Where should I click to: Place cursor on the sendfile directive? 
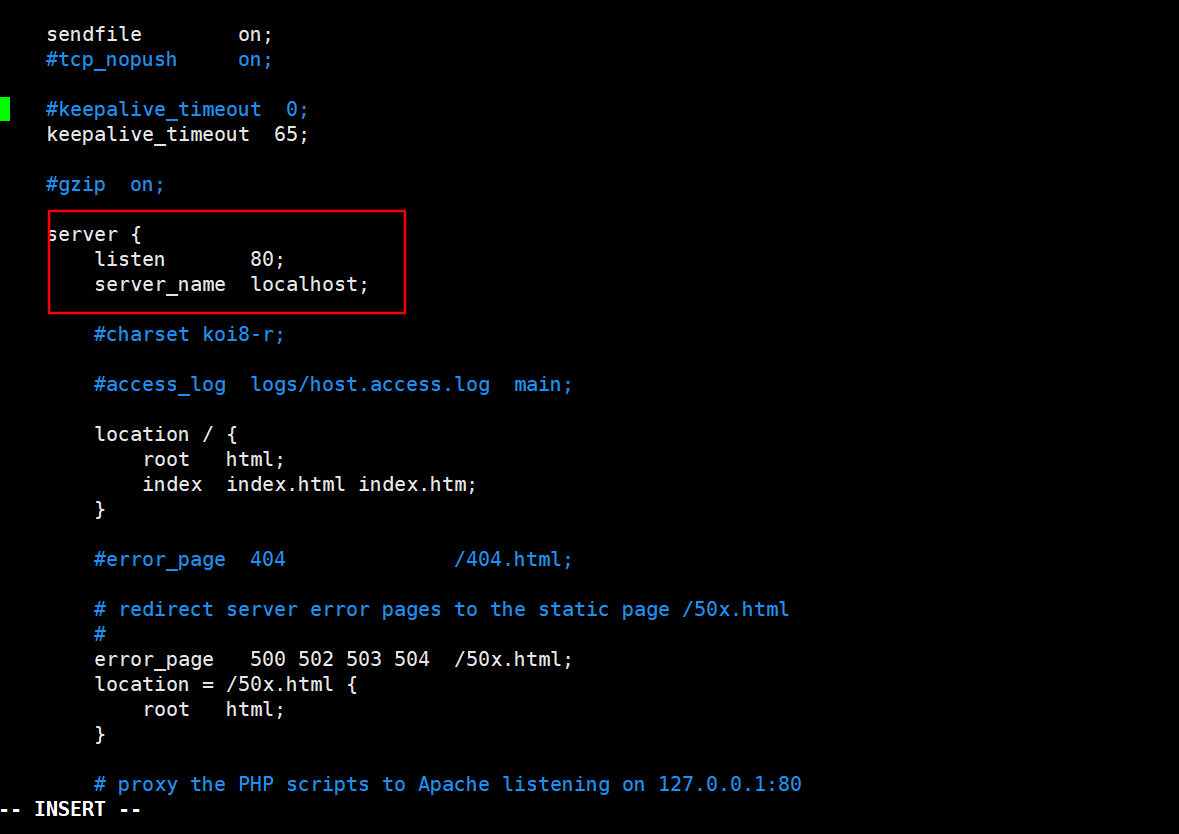pos(94,34)
